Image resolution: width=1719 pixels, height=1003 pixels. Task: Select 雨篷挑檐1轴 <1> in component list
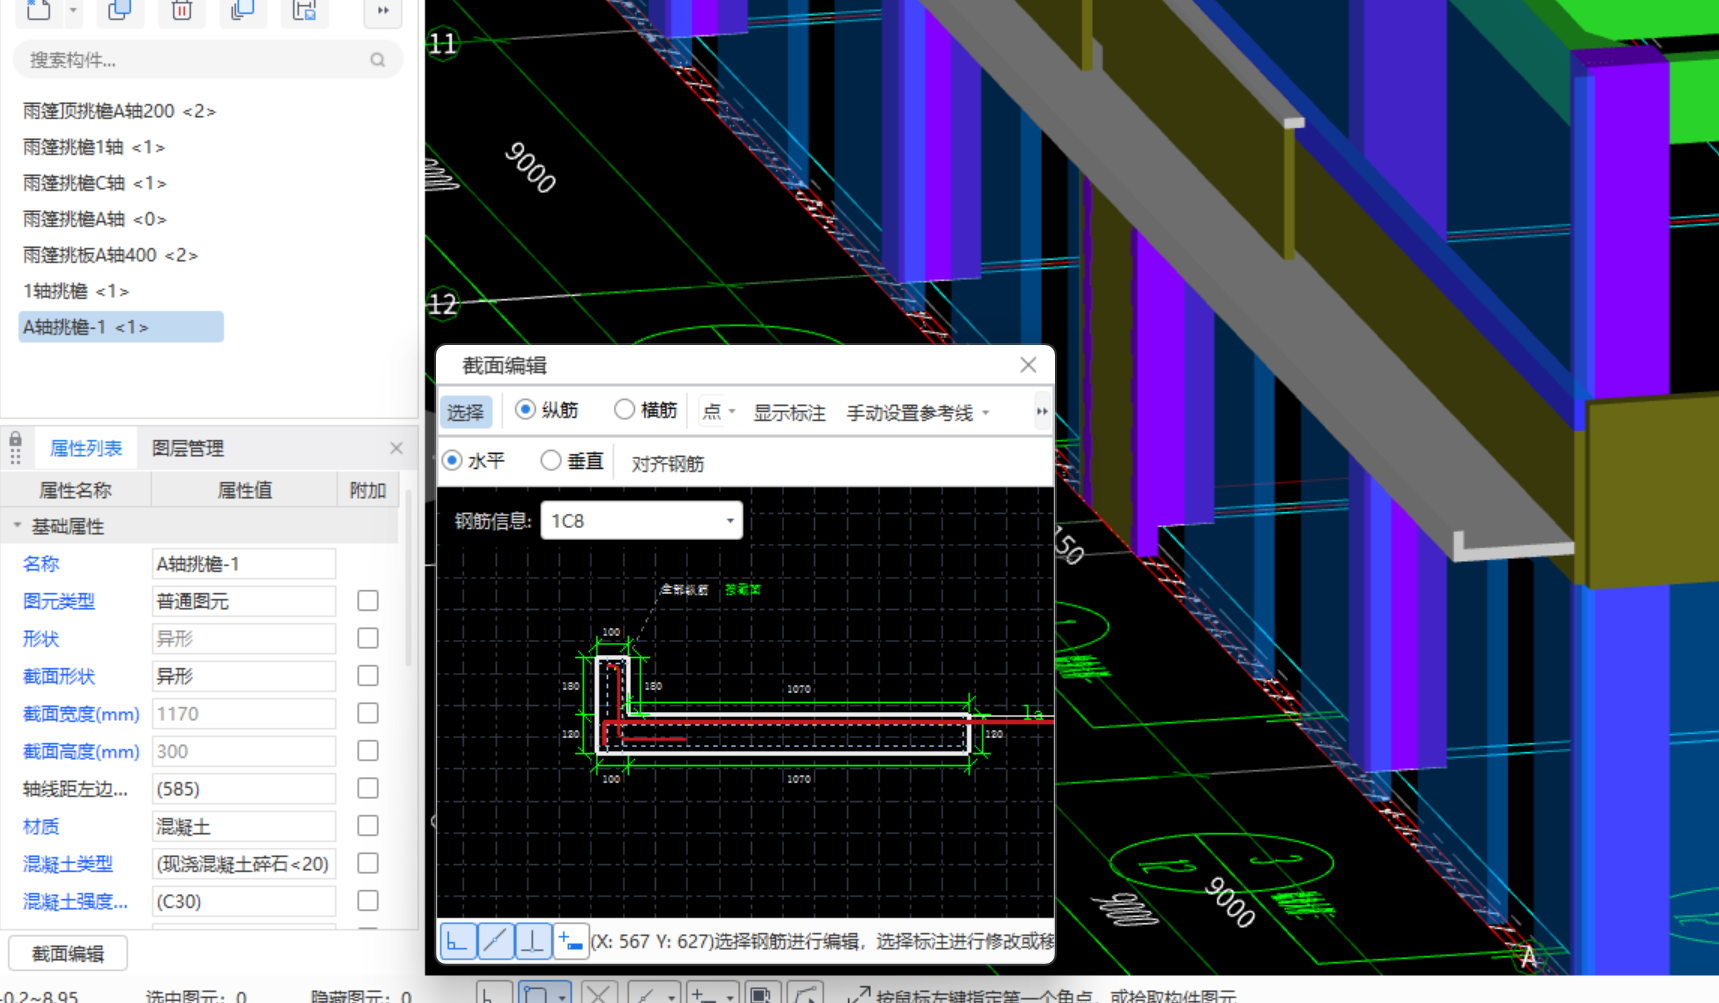[93, 147]
